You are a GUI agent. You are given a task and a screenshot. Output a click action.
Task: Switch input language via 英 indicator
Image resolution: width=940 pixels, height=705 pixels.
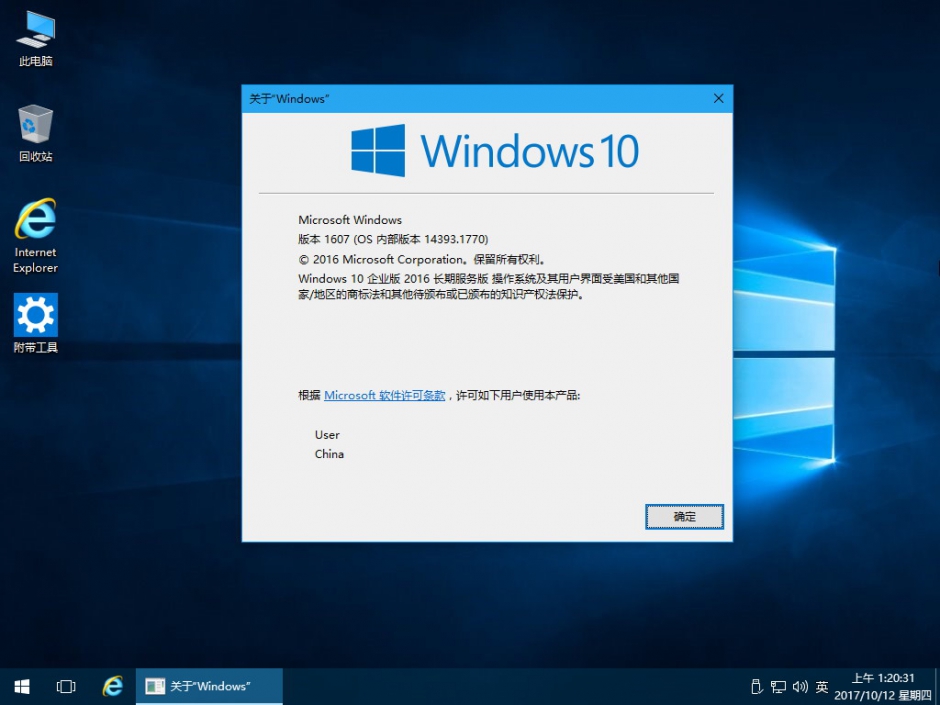coord(822,686)
